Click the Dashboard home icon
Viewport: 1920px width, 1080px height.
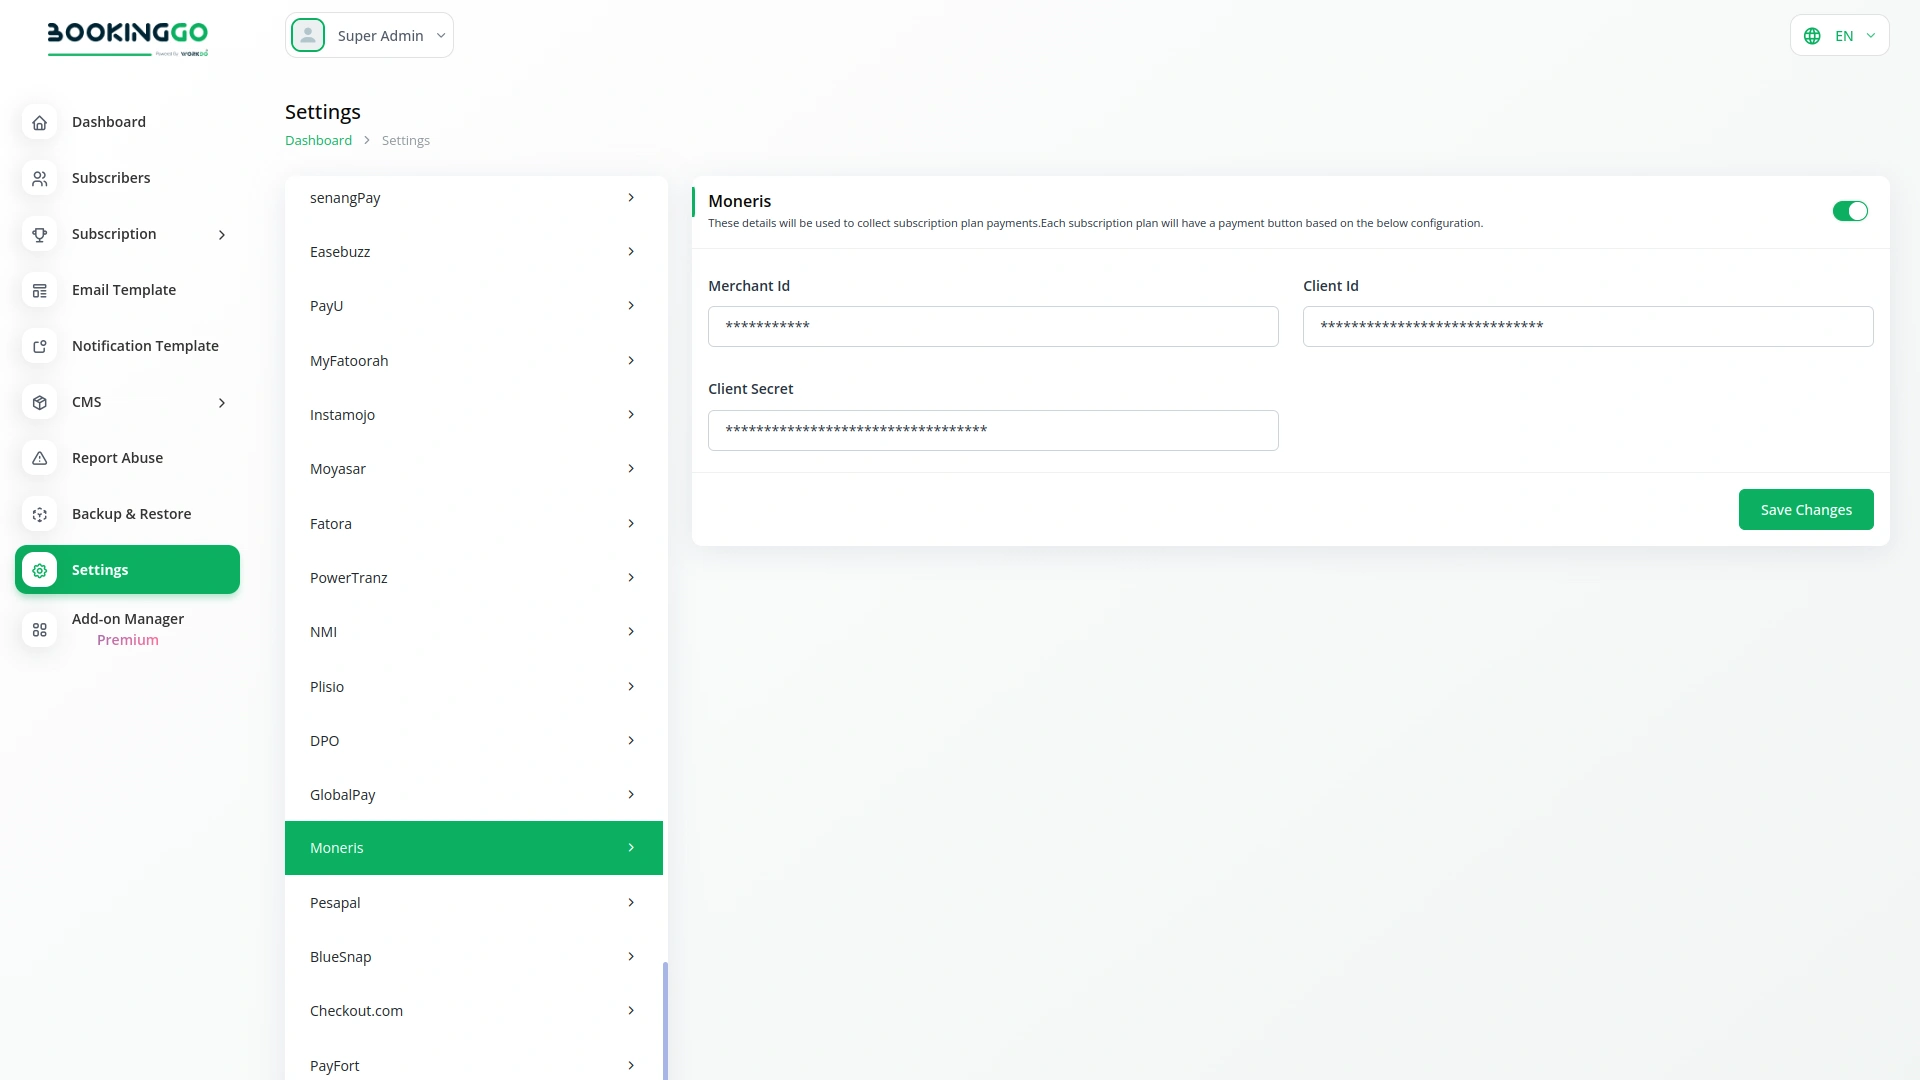coord(39,122)
